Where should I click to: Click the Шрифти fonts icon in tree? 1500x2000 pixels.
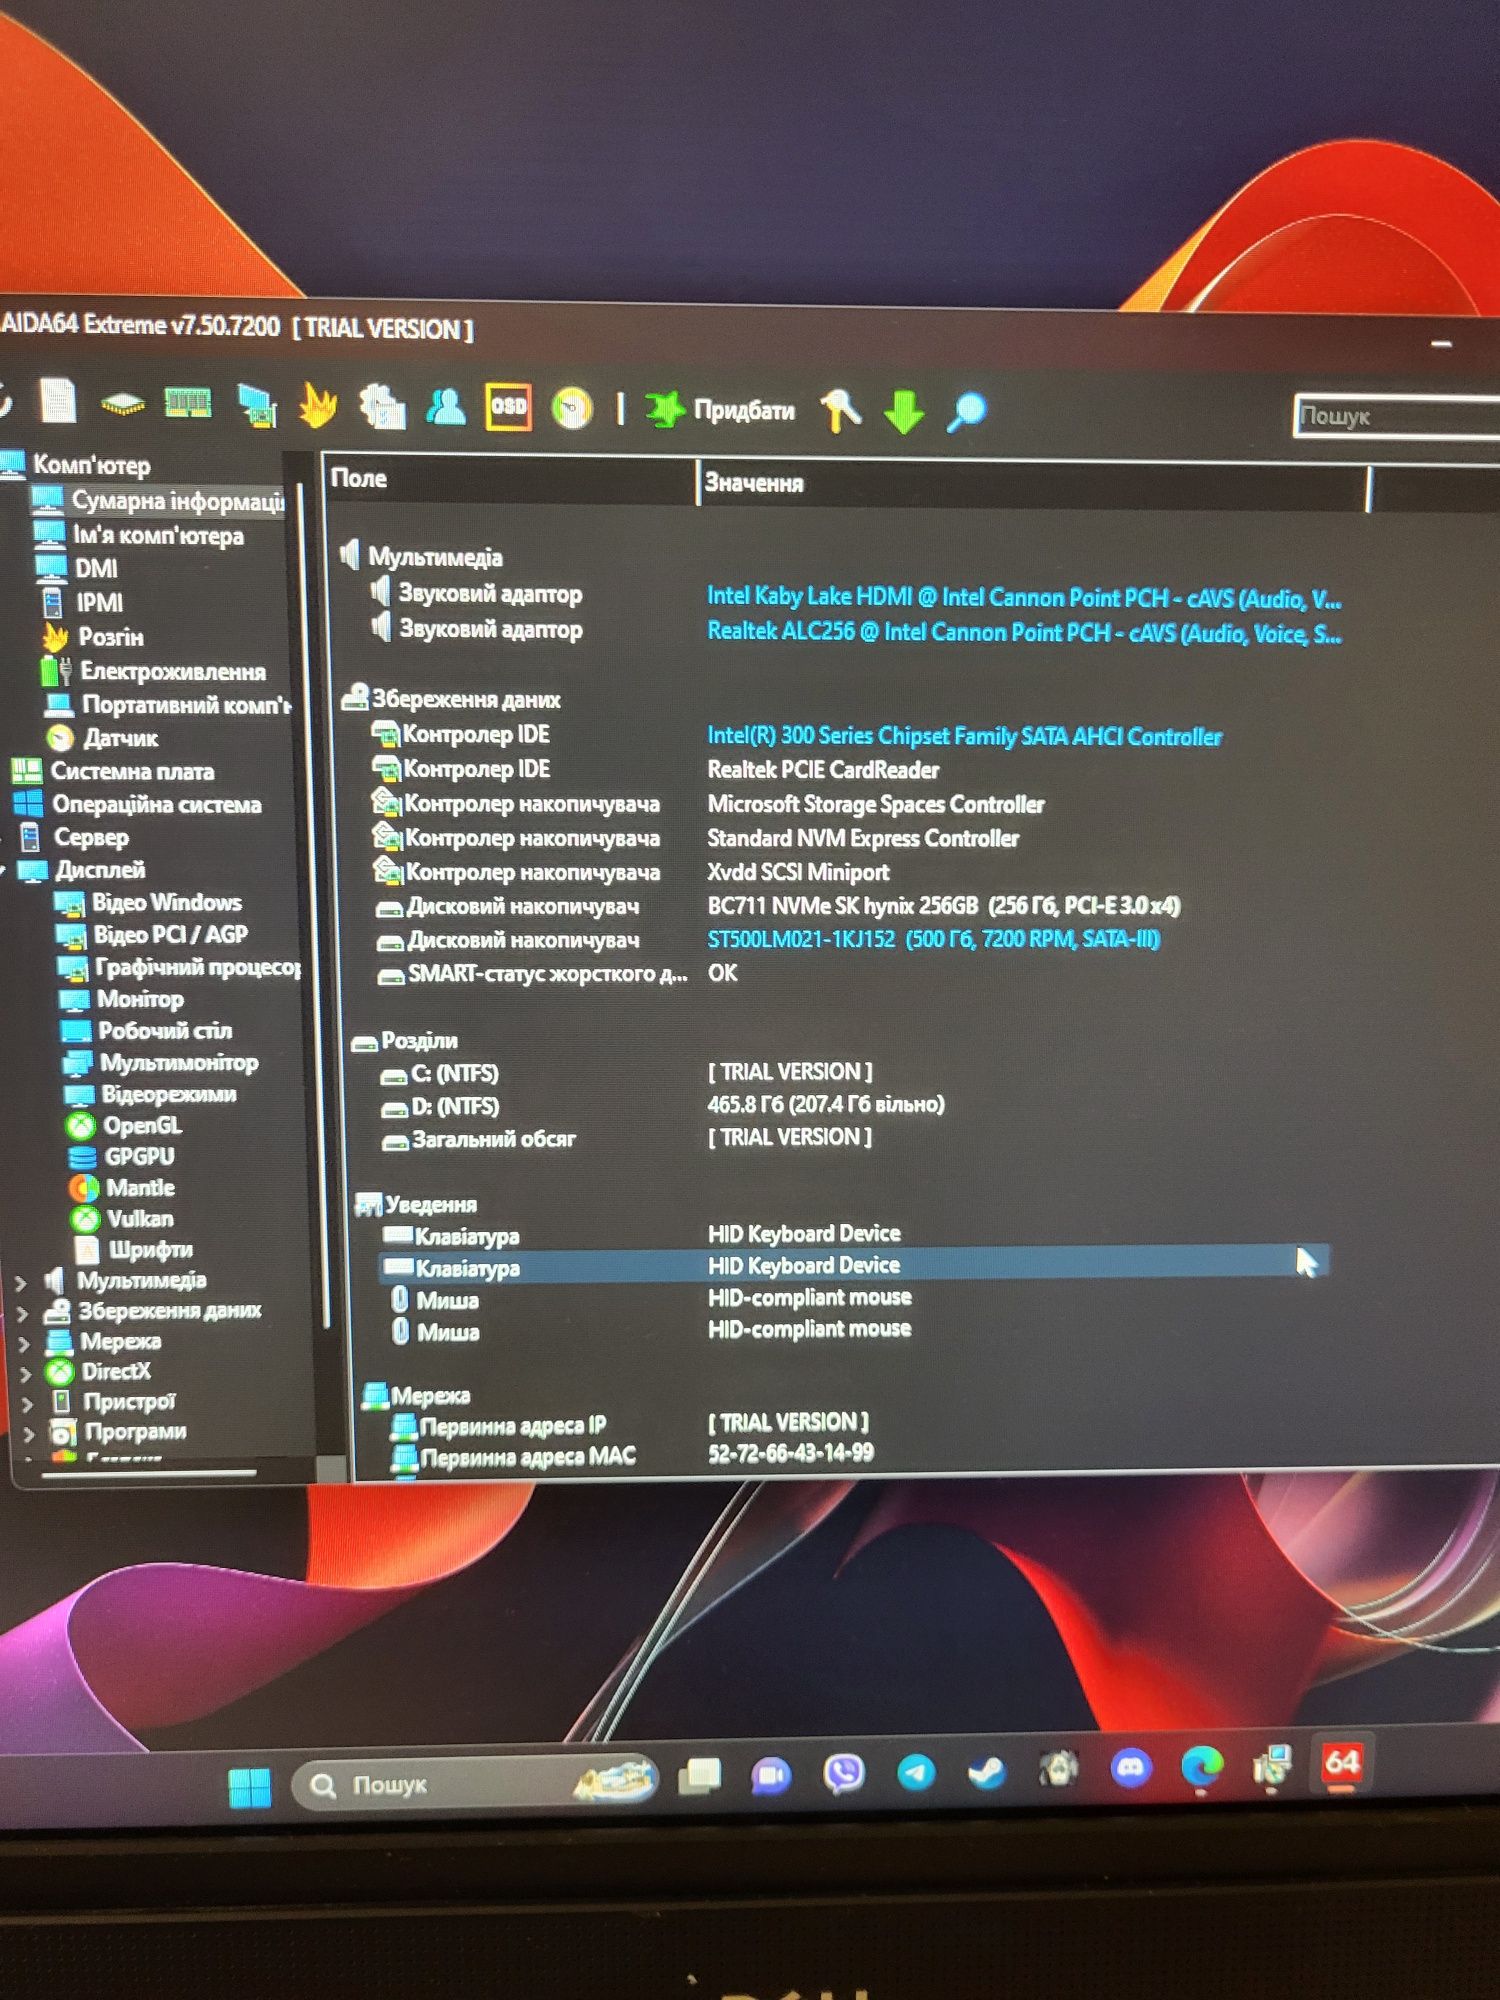pos(88,1250)
